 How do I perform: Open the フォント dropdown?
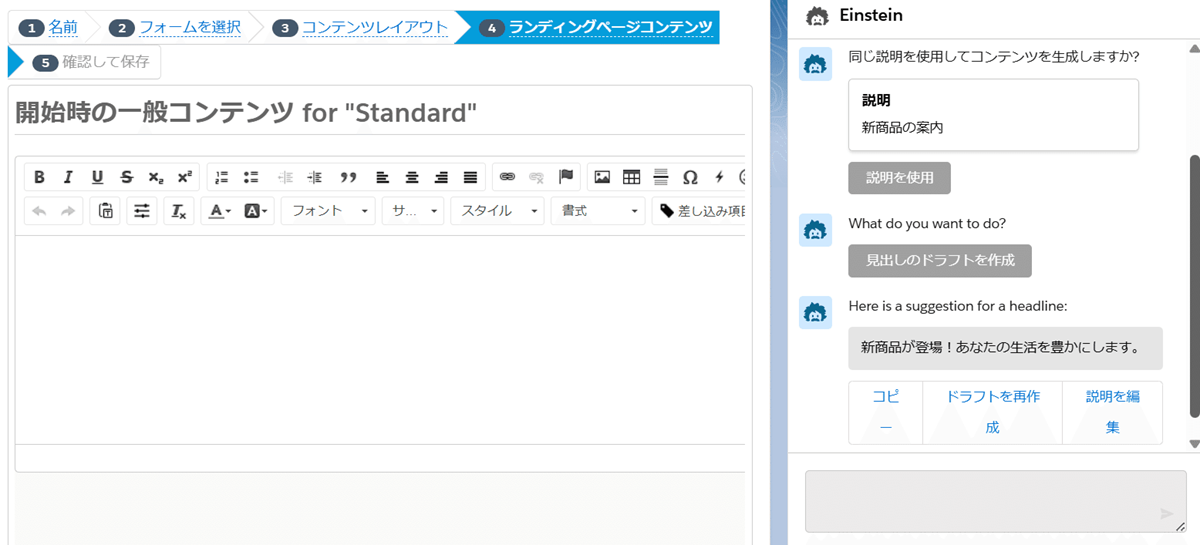[328, 211]
